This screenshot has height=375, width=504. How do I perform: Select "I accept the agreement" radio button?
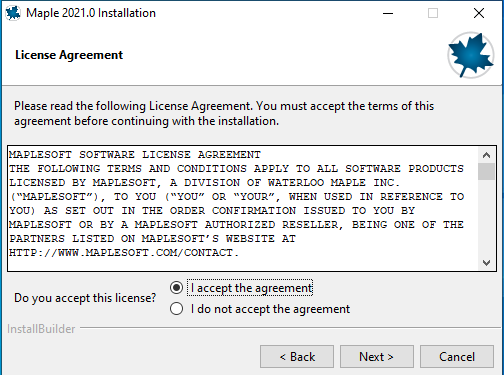point(176,288)
